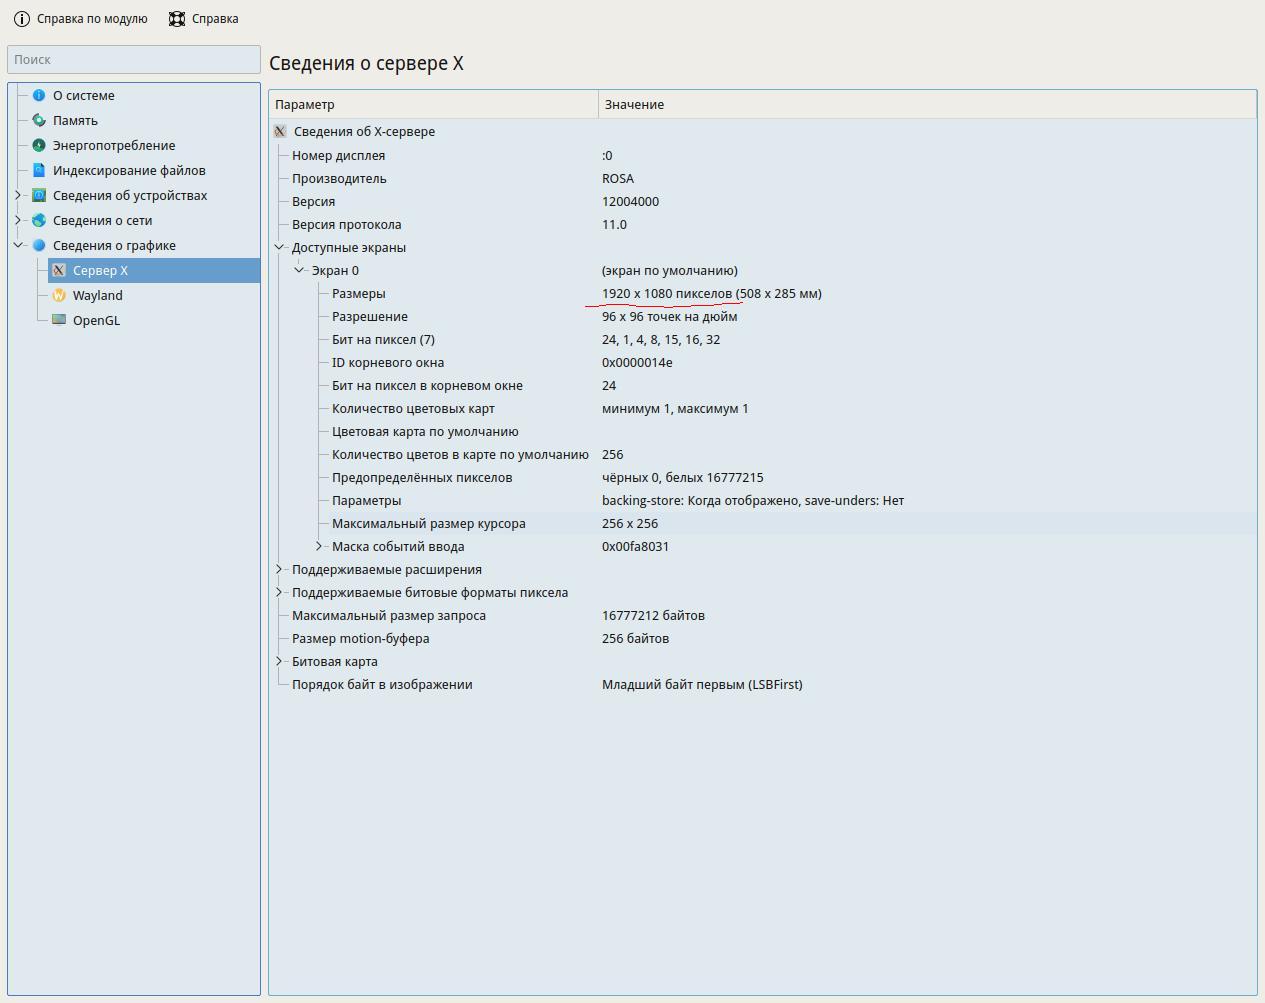
Task: Click the 0x0000014e value
Action: pos(637,362)
